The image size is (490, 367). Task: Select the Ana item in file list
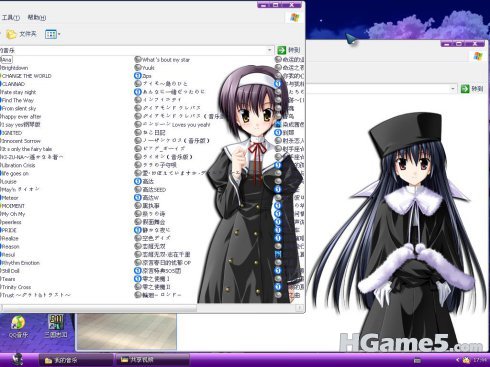pyautogui.click(x=7, y=60)
